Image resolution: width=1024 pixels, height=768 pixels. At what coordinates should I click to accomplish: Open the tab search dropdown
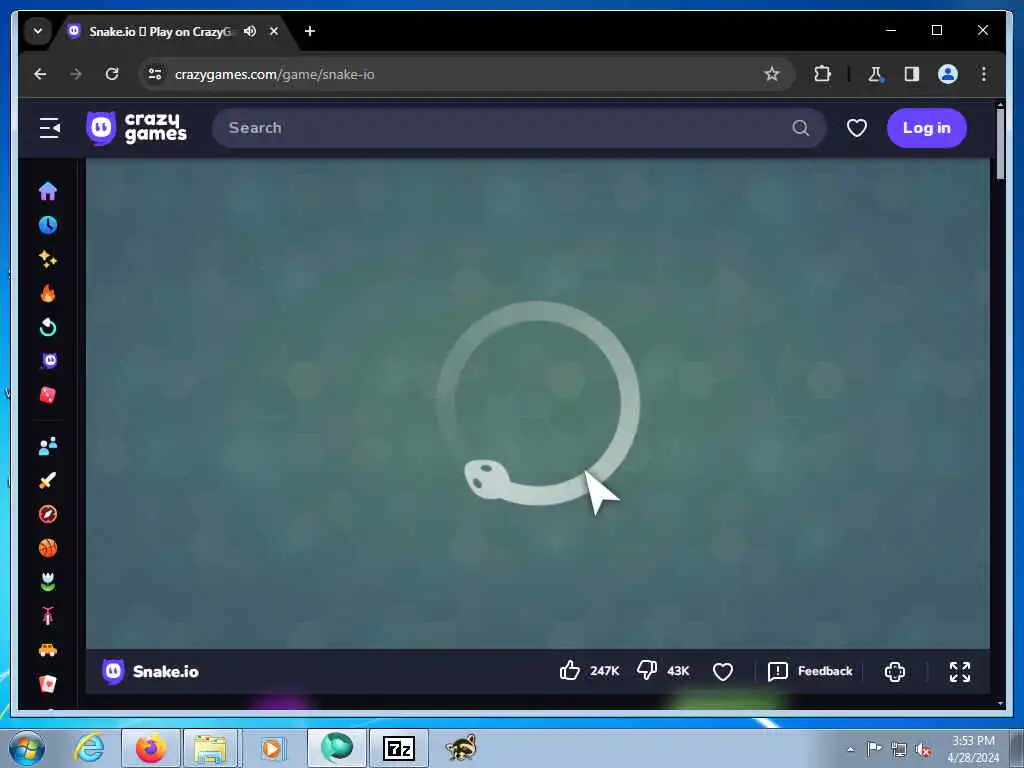click(x=38, y=31)
